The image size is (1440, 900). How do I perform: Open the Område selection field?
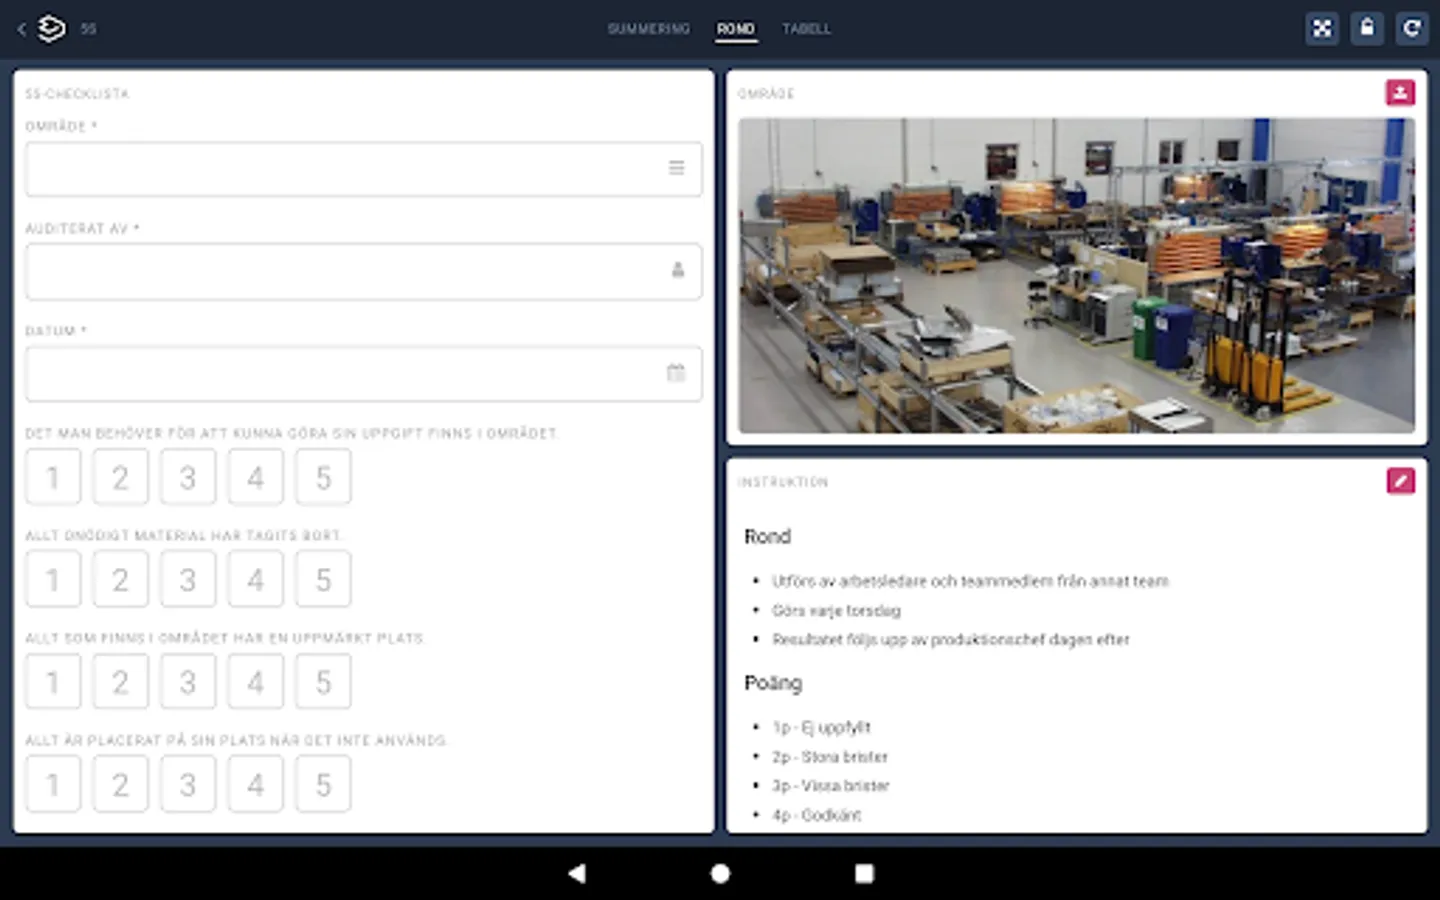(x=363, y=168)
